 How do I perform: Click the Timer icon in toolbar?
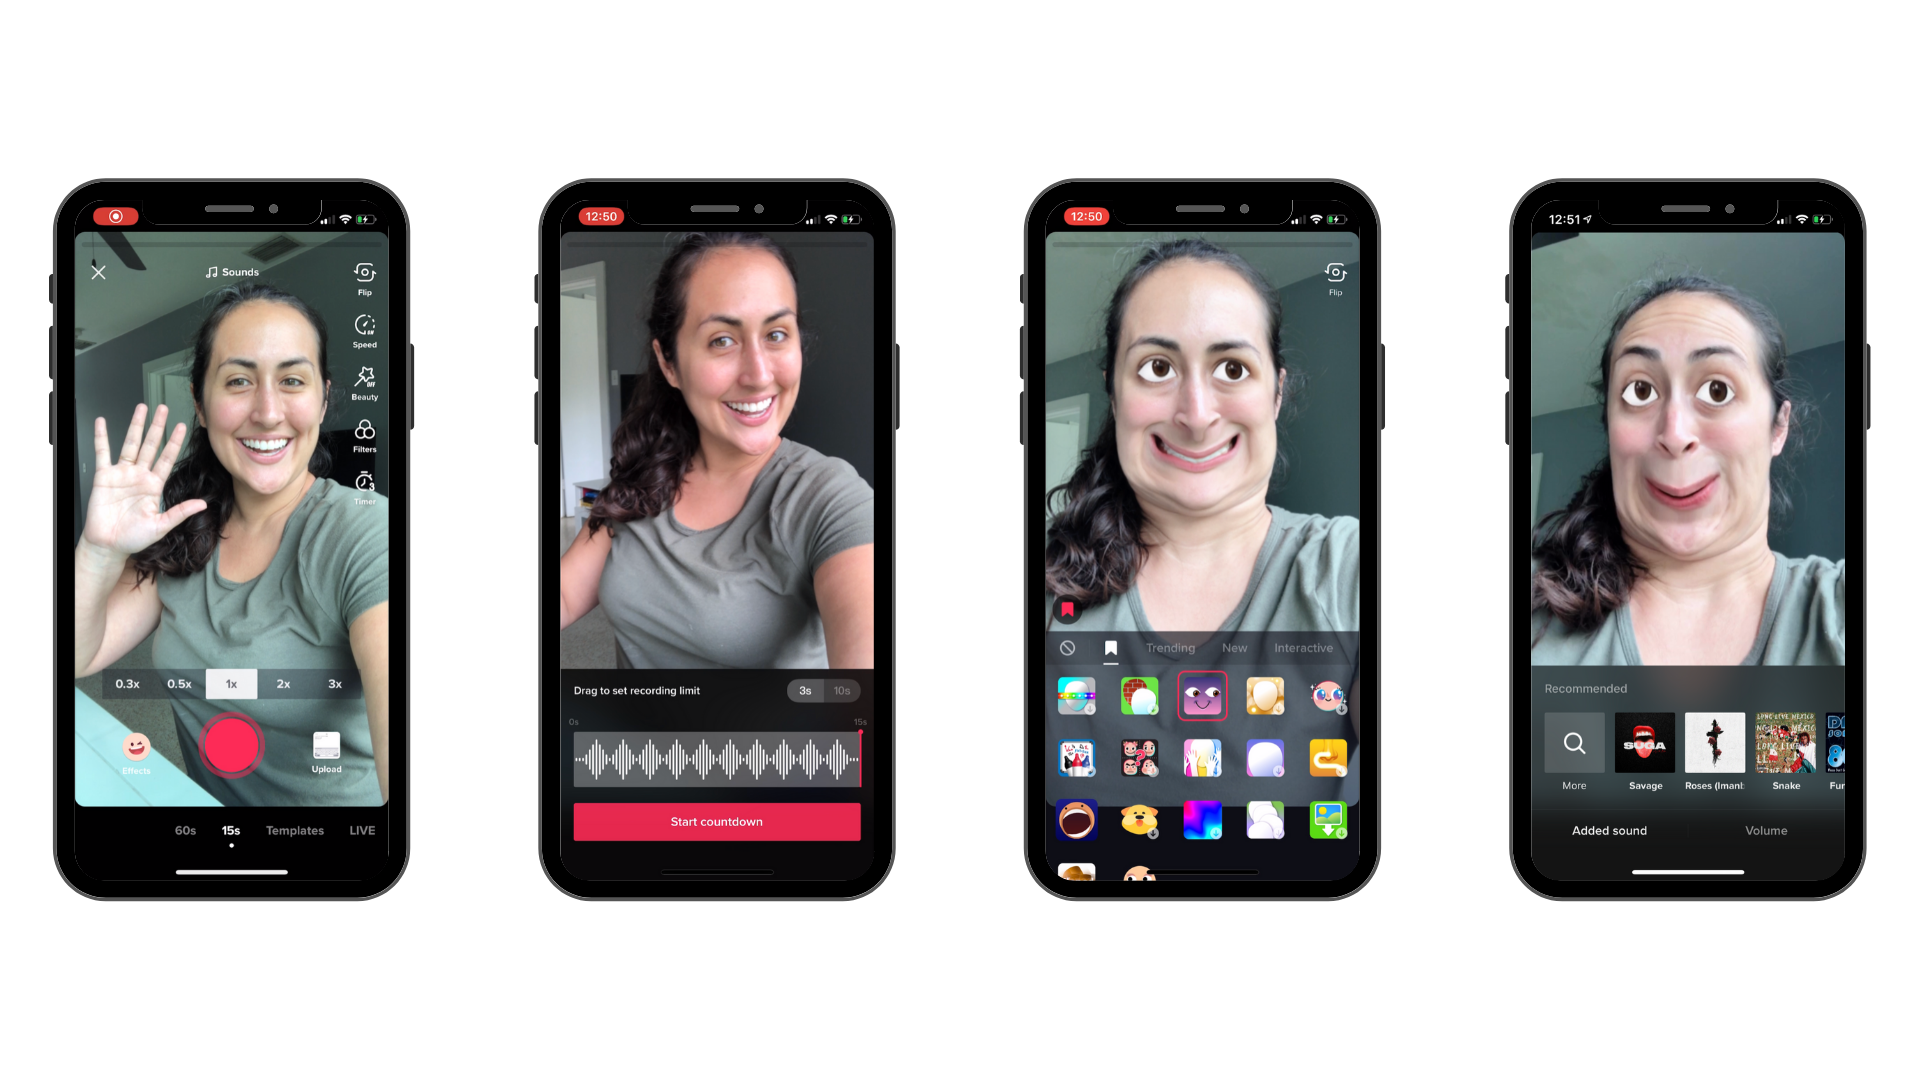tap(363, 485)
